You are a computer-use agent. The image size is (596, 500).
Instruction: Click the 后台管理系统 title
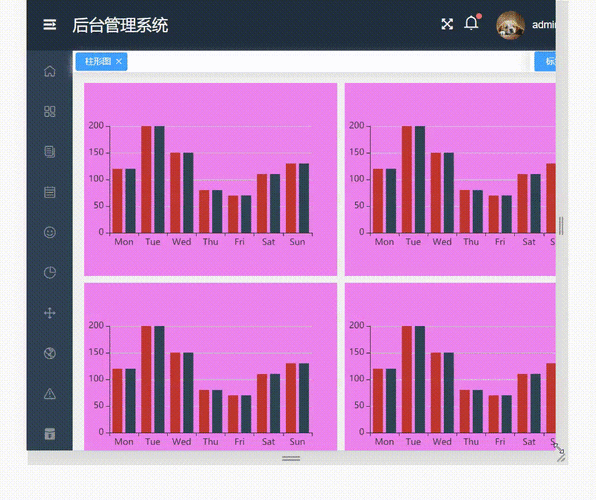click(120, 25)
